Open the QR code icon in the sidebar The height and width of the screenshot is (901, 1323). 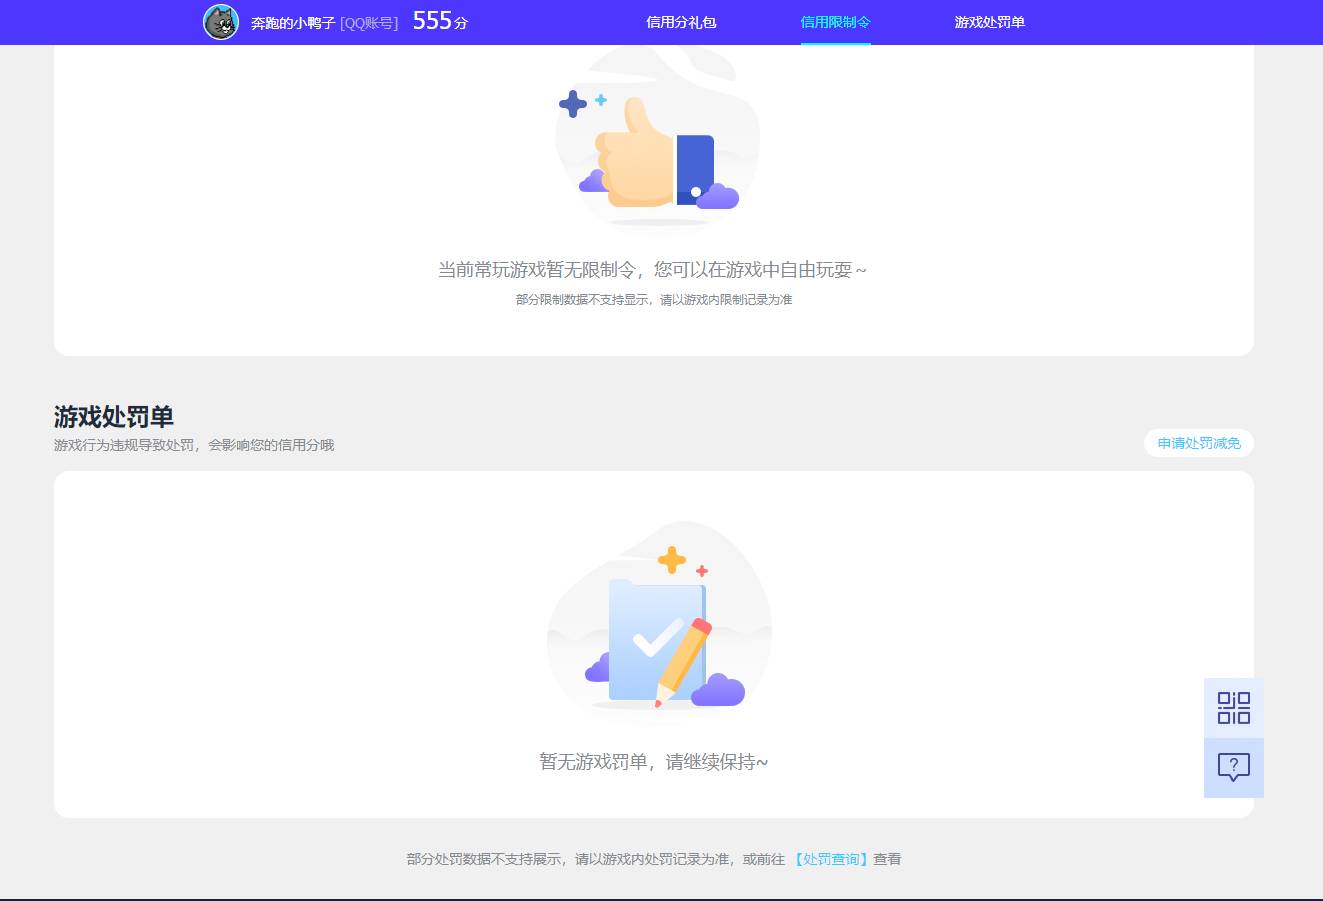pos(1234,707)
